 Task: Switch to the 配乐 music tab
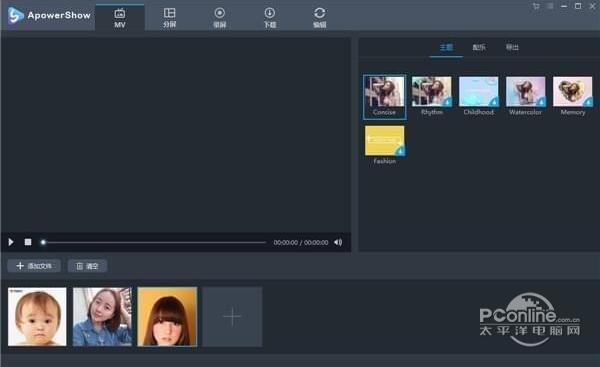click(x=479, y=47)
